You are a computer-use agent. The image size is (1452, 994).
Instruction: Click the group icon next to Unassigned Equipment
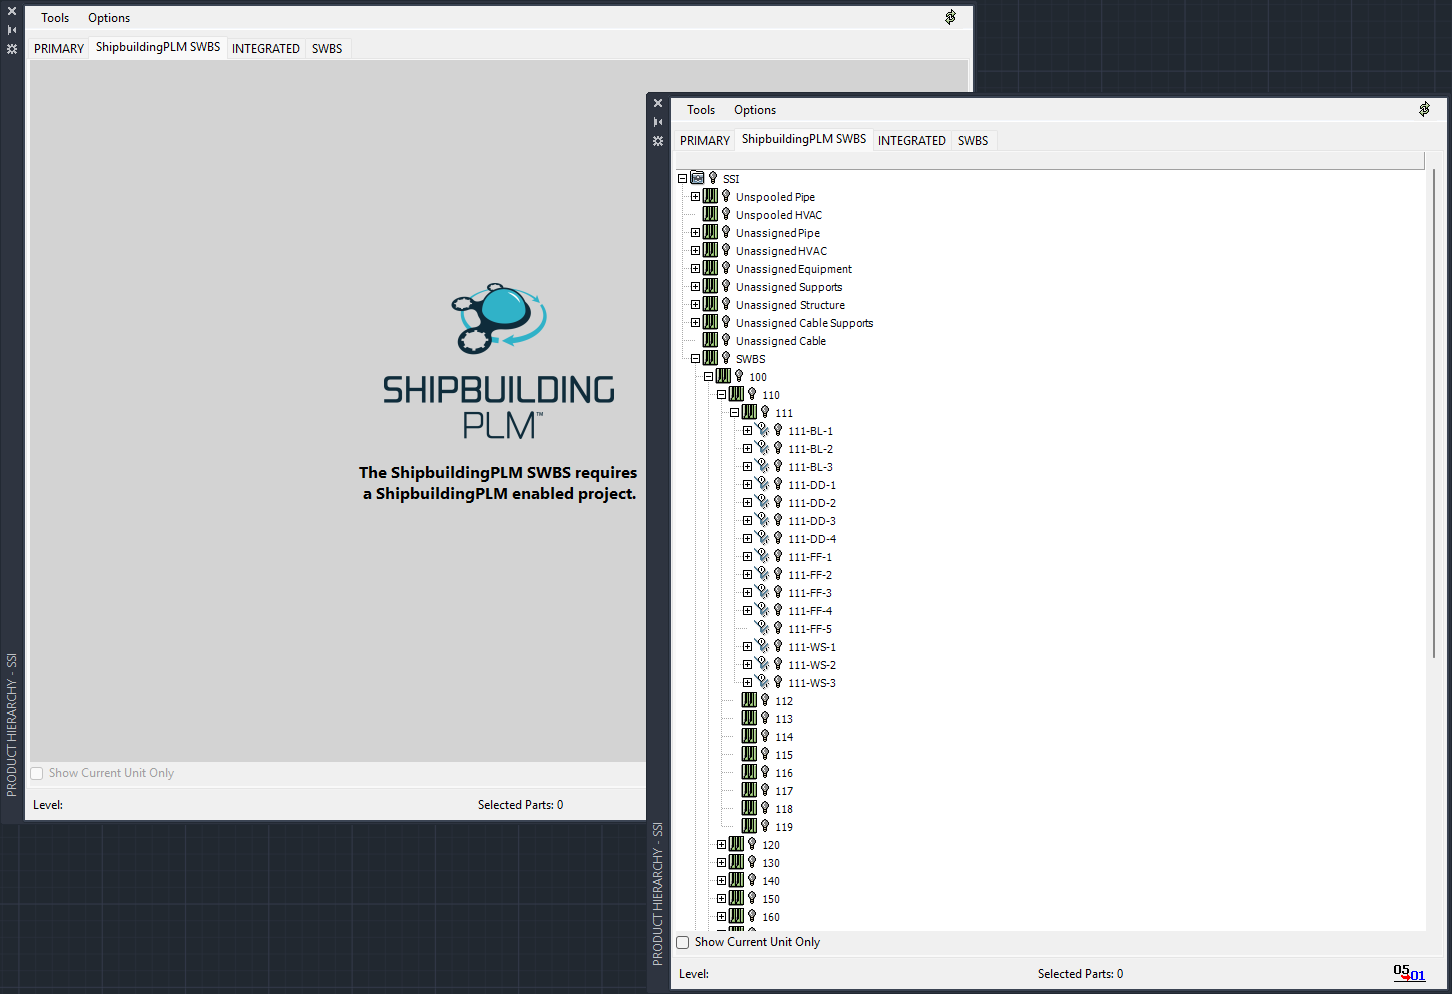710,269
